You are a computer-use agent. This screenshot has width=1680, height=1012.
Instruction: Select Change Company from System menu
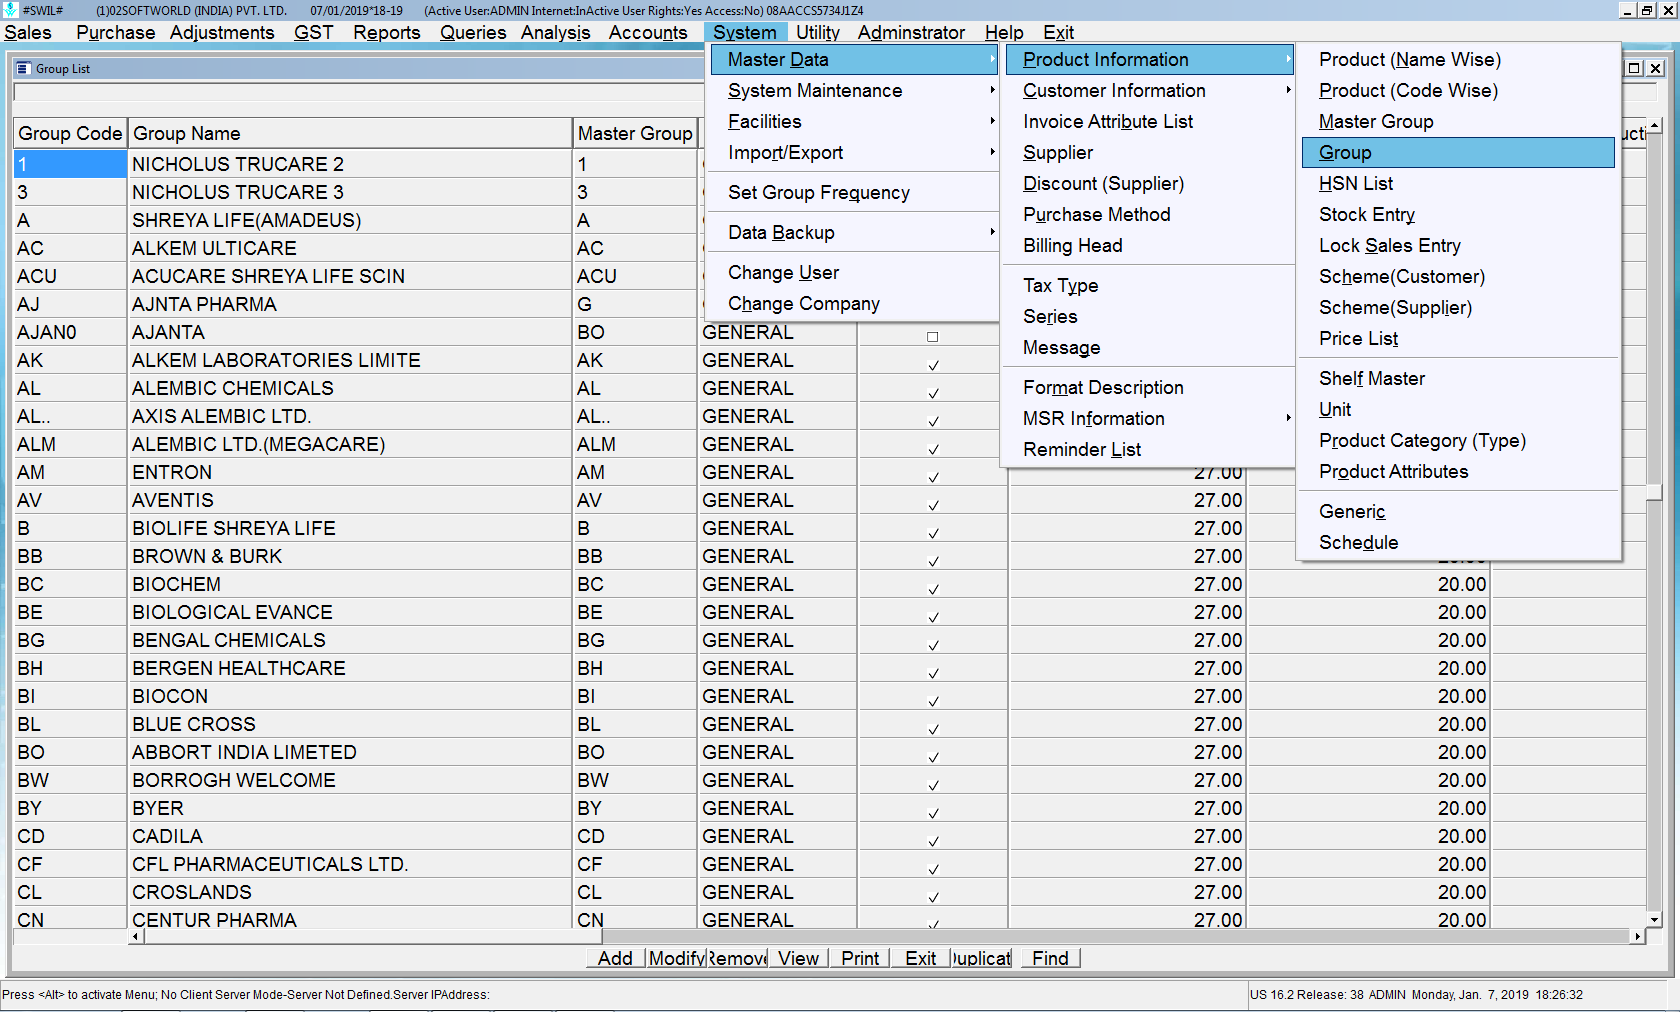(x=854, y=304)
